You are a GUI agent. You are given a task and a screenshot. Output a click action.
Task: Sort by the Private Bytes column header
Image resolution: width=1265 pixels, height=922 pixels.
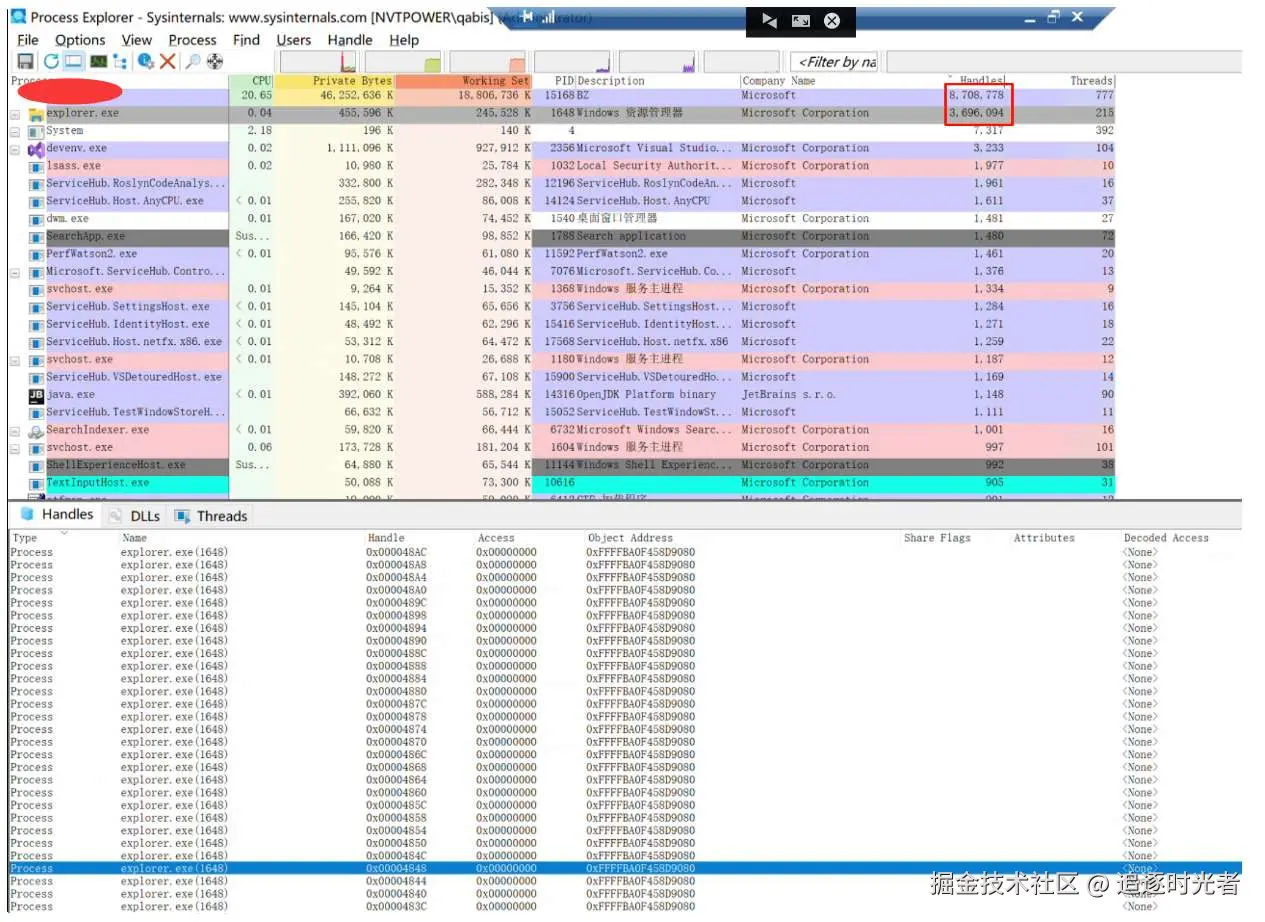tap(335, 81)
